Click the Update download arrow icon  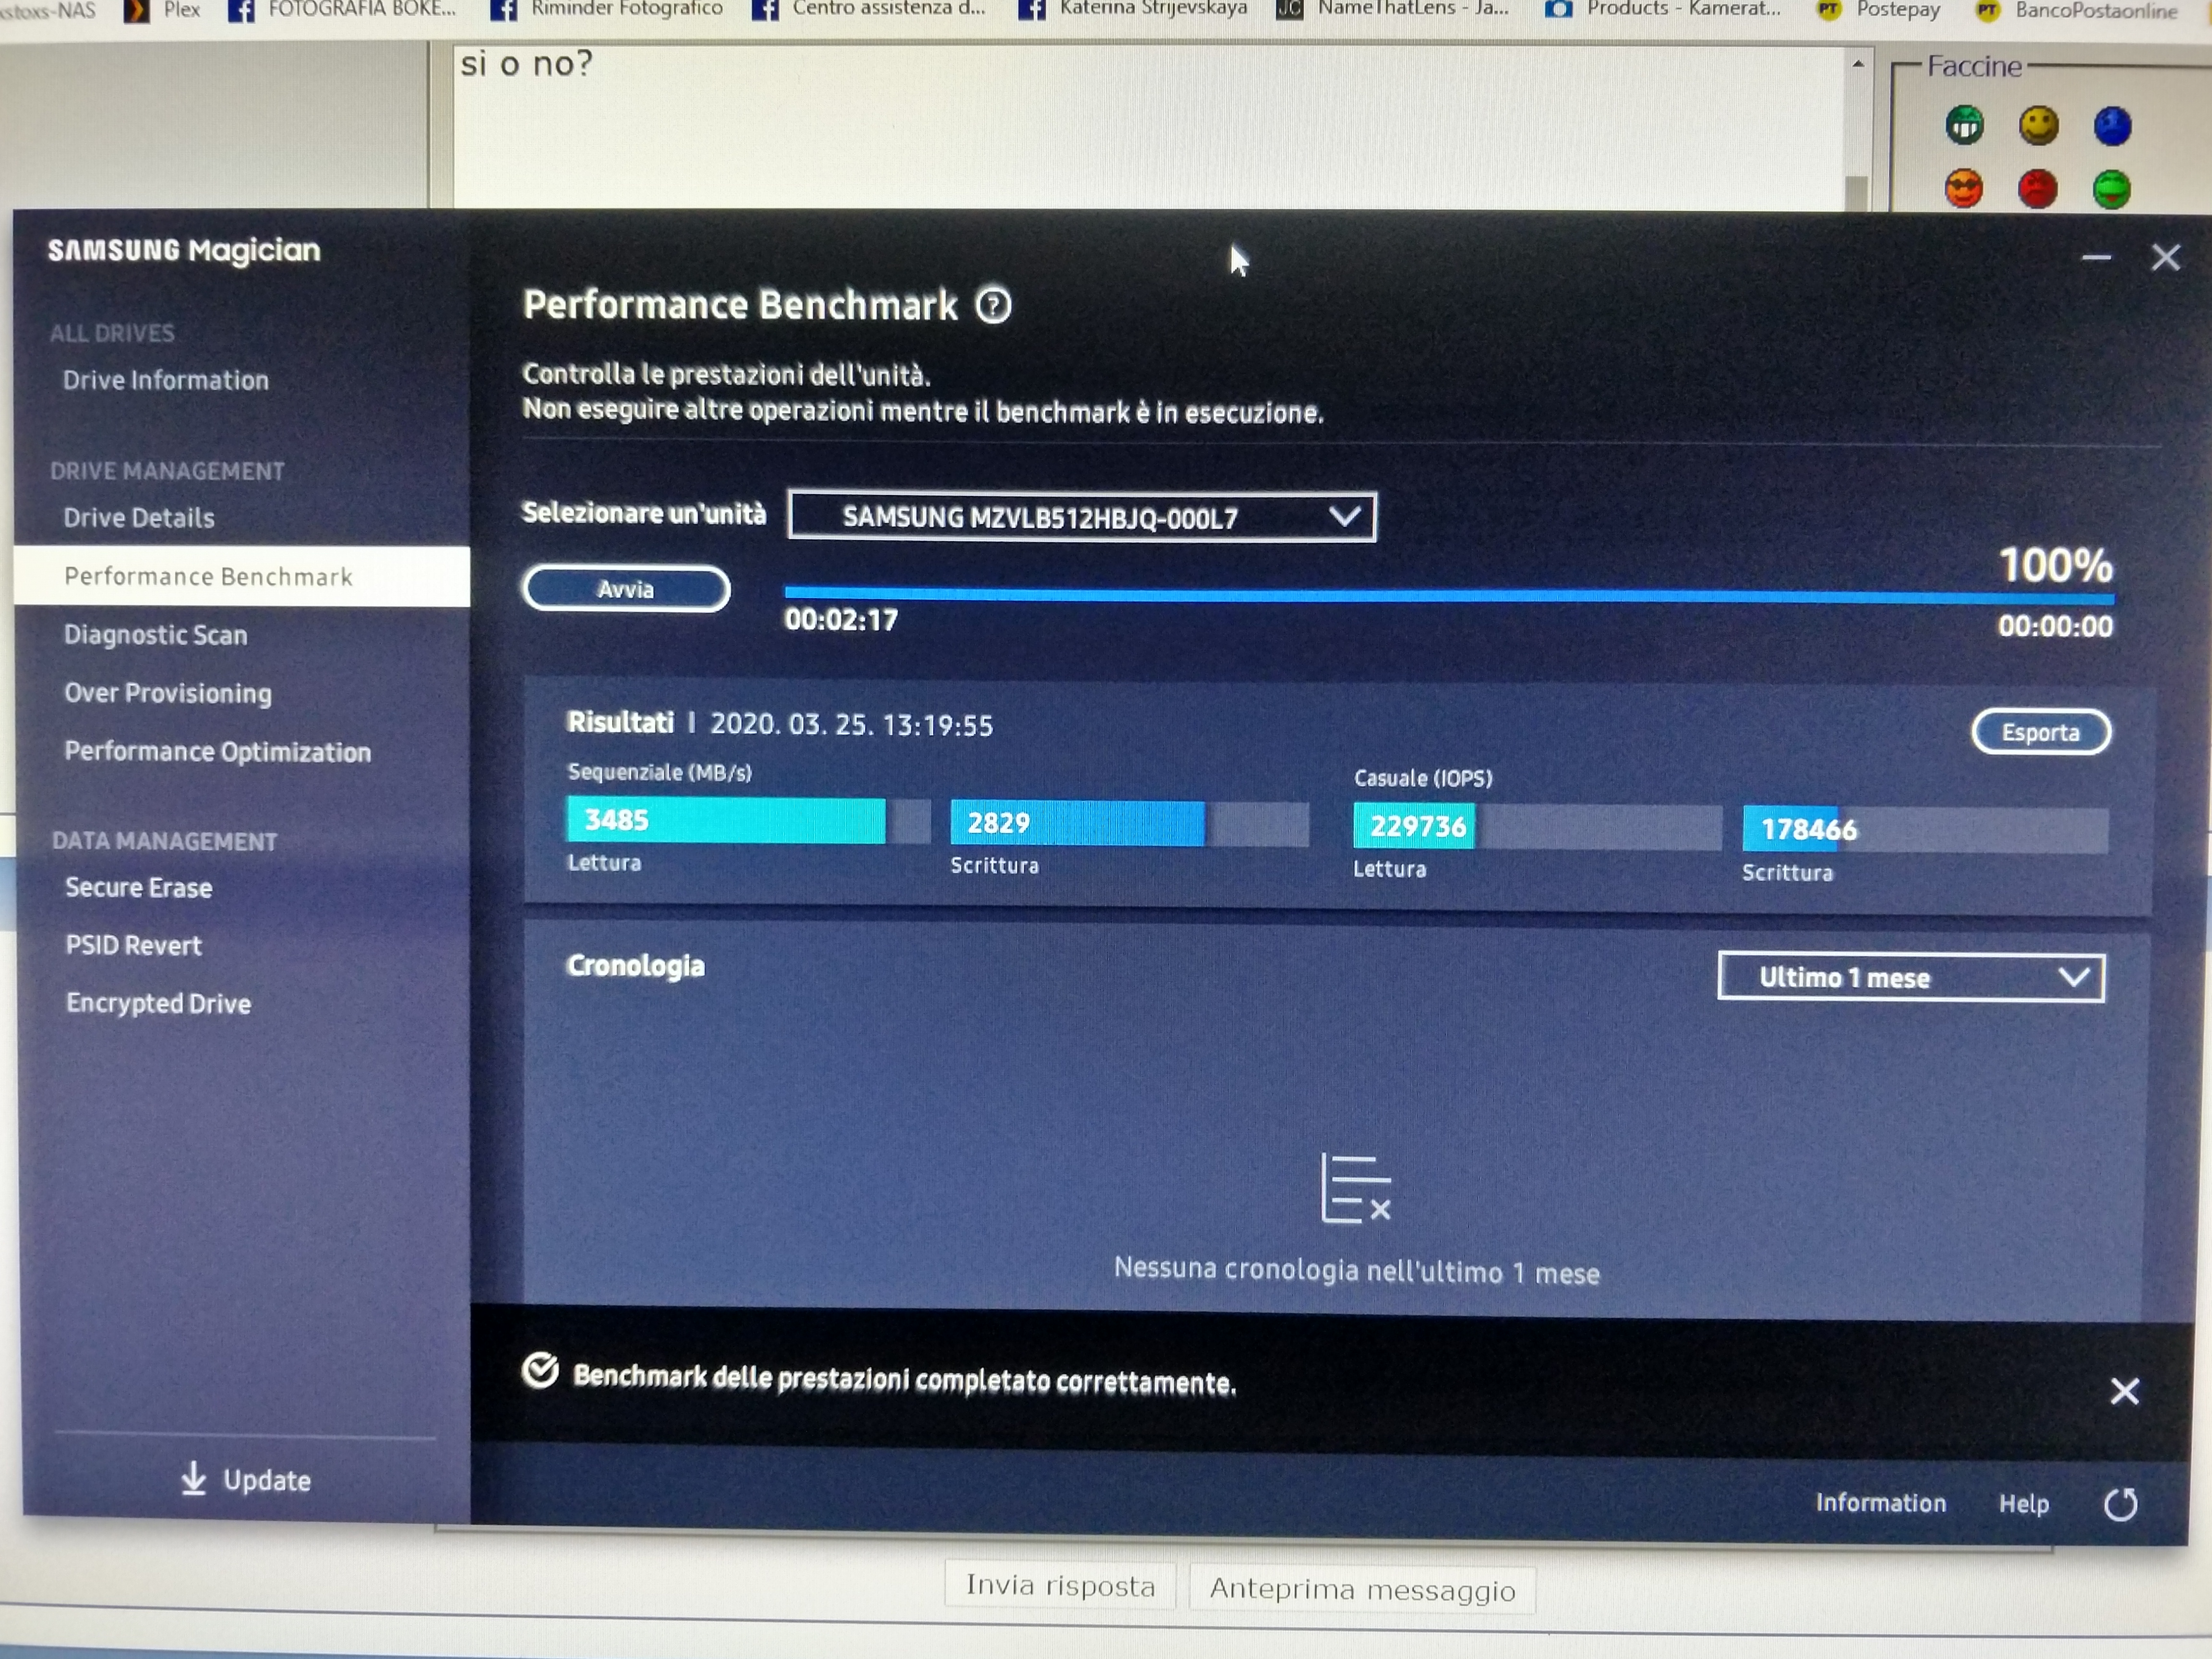point(193,1478)
